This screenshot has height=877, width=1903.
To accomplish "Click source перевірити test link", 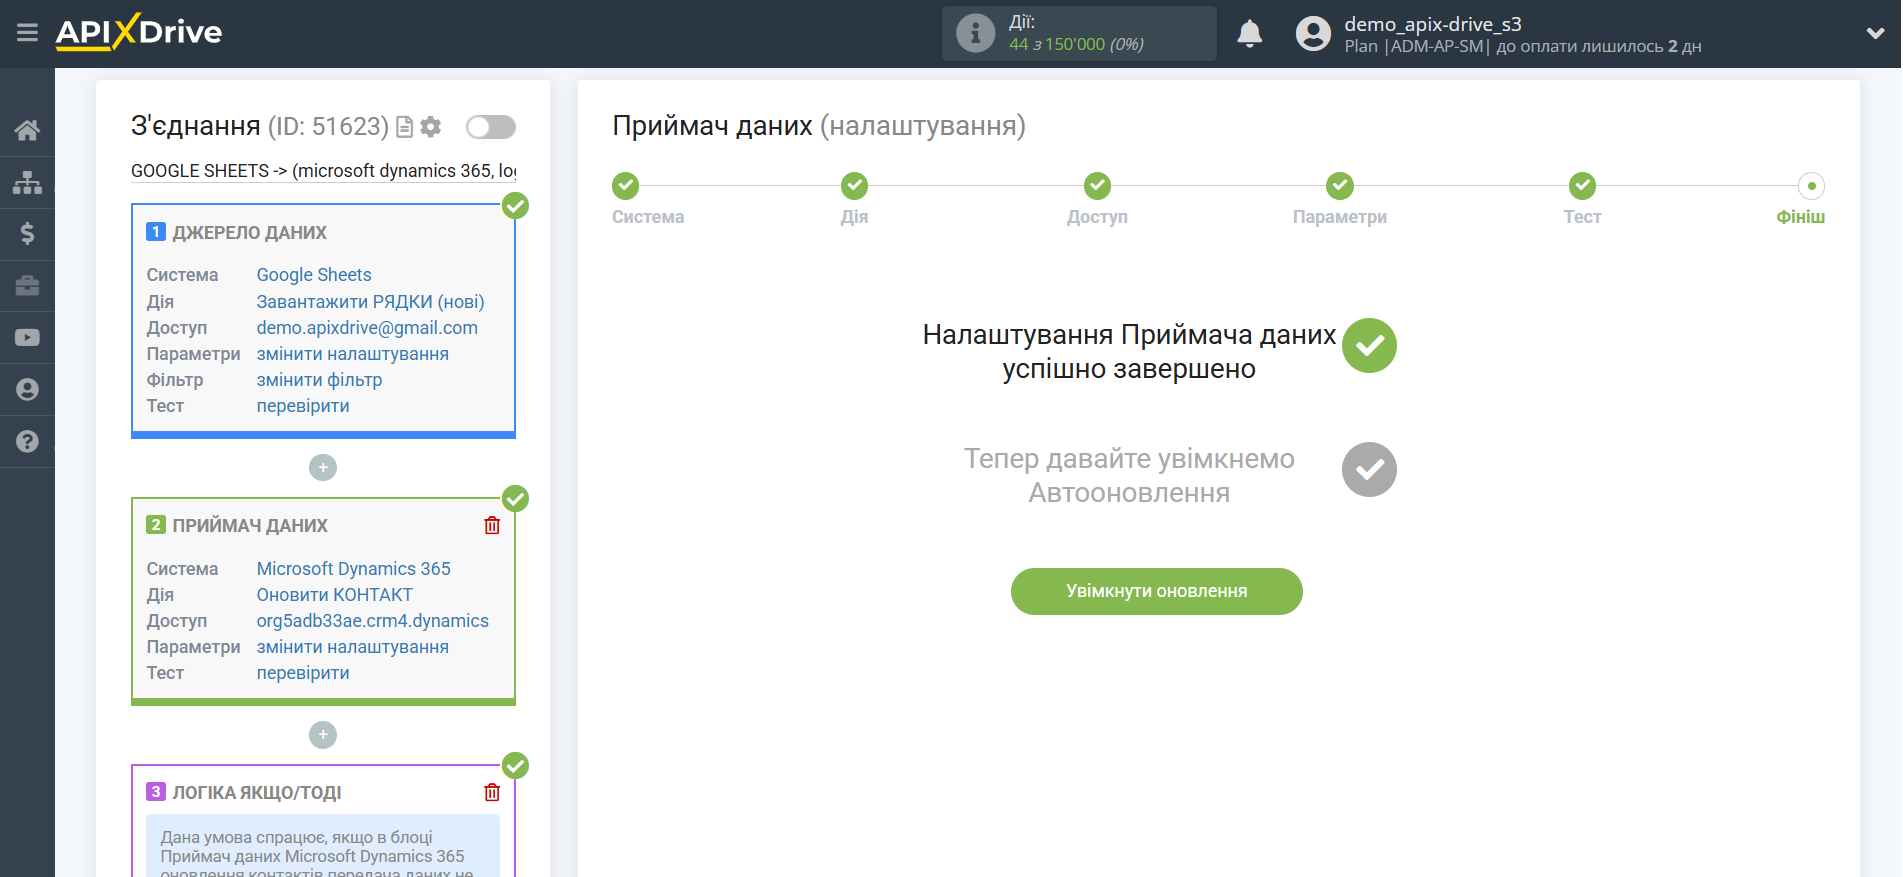I will click(x=303, y=405).
